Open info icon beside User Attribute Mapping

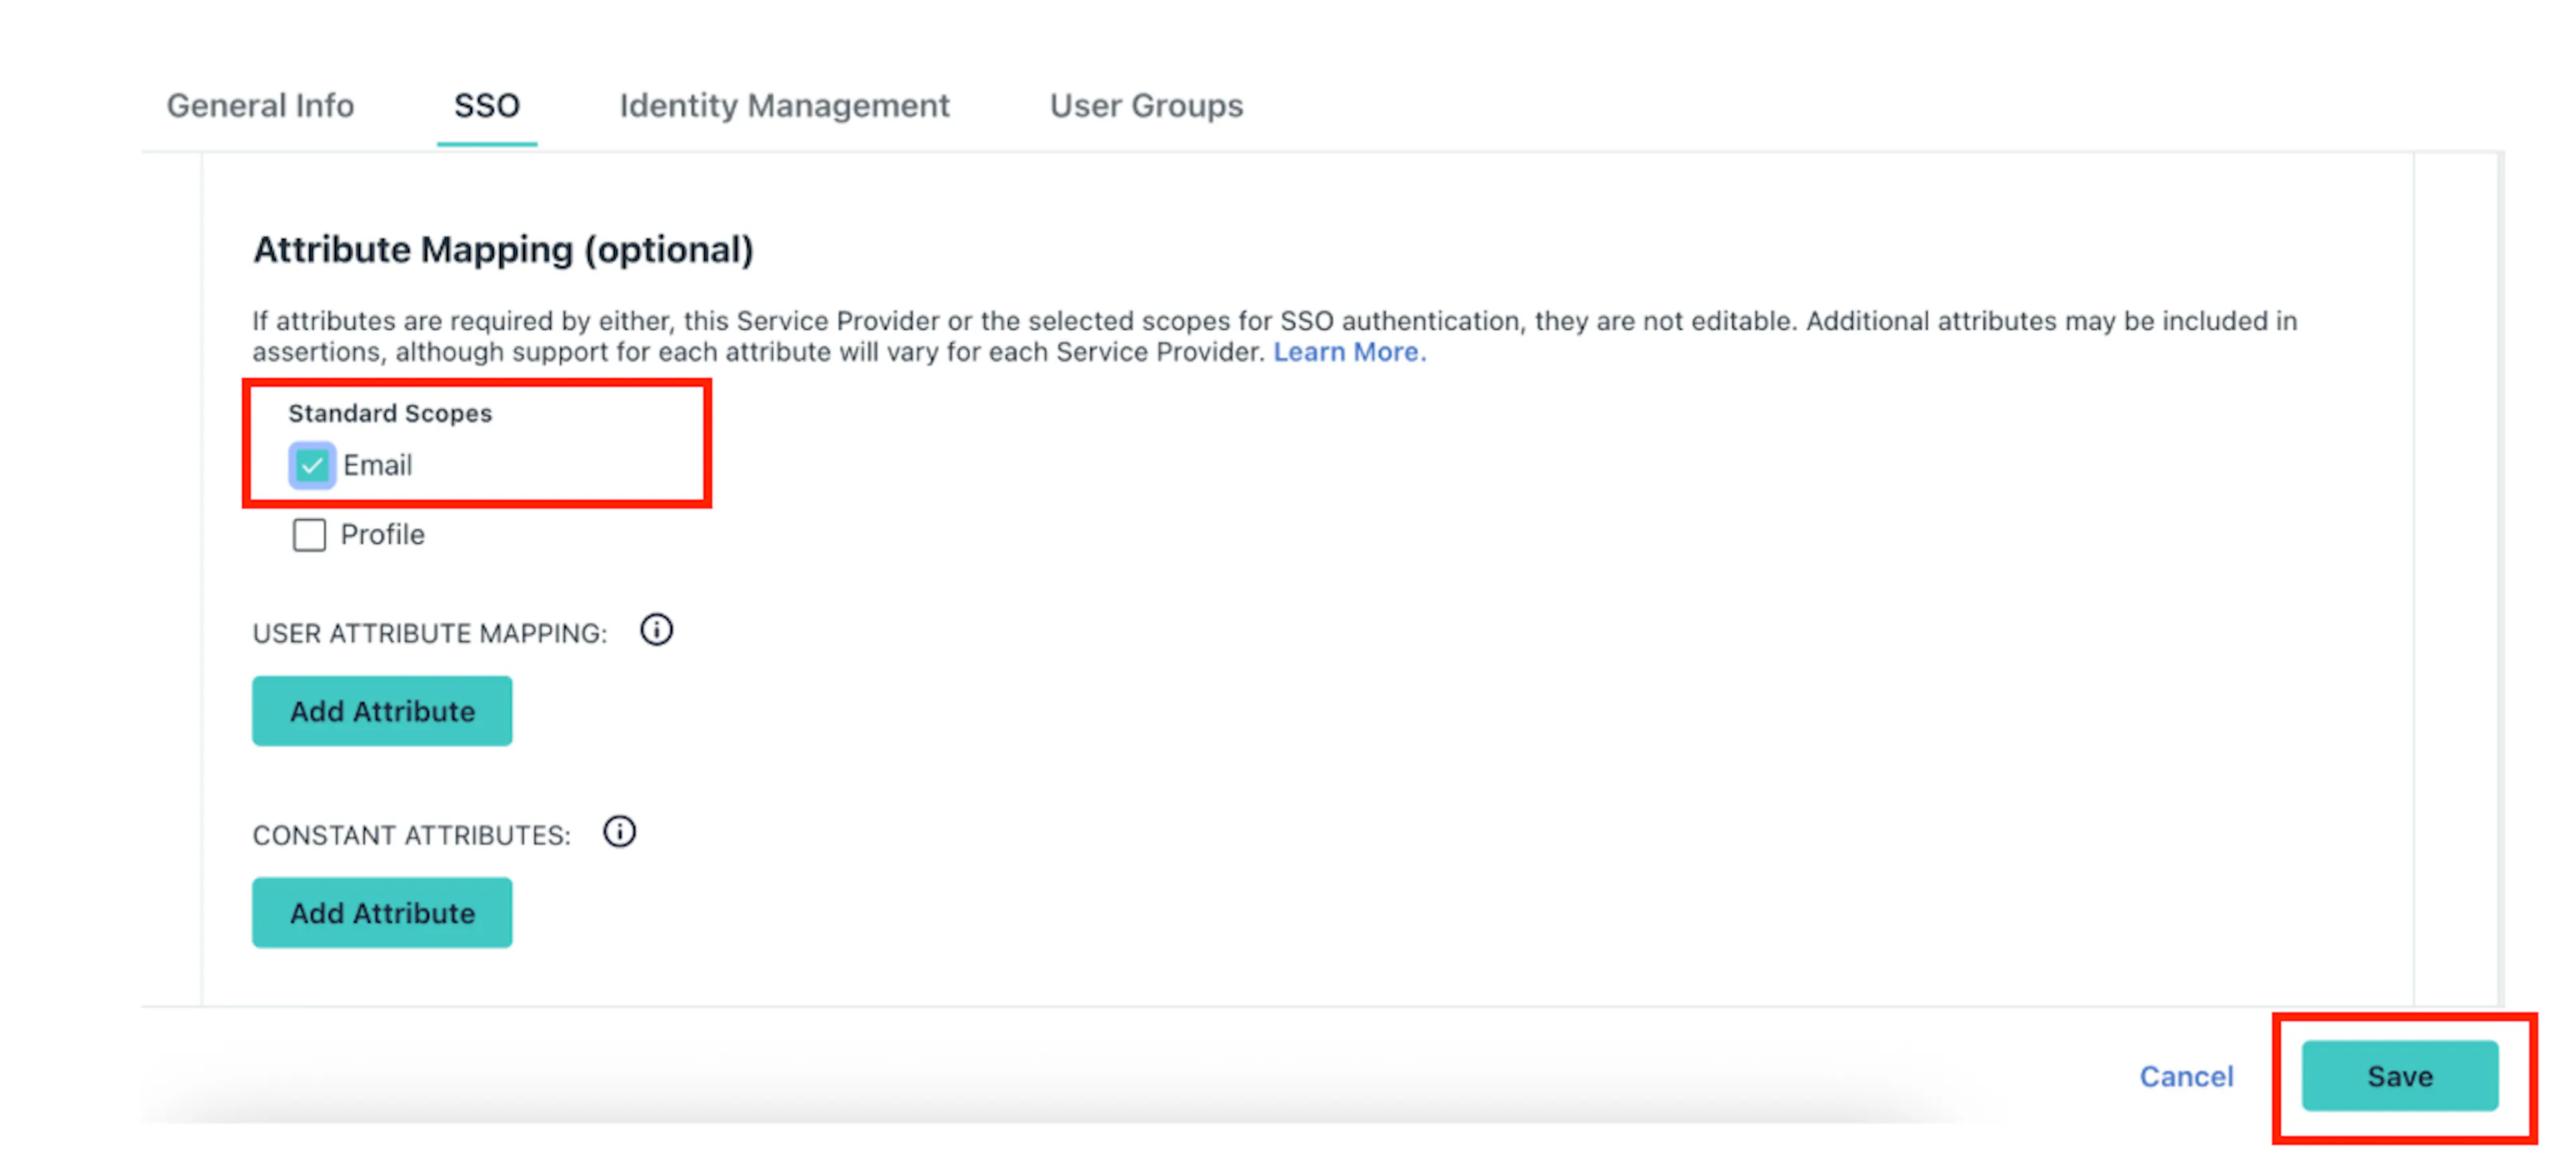(656, 630)
